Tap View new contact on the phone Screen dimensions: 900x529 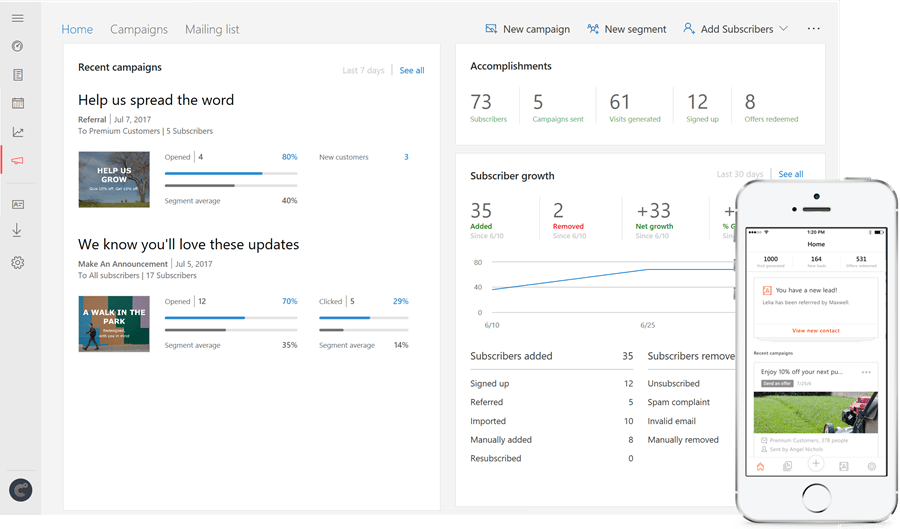coord(816,330)
